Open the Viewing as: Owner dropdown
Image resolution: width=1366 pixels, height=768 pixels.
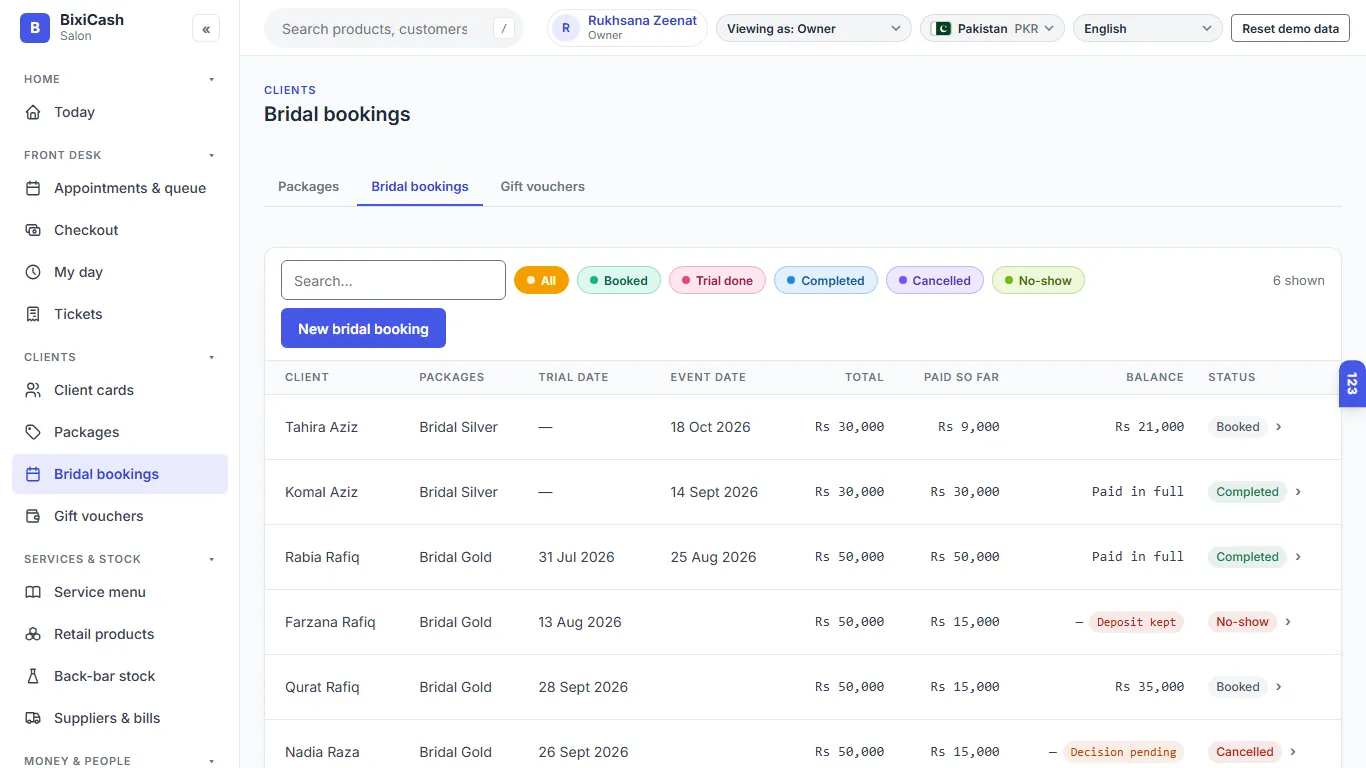click(814, 29)
